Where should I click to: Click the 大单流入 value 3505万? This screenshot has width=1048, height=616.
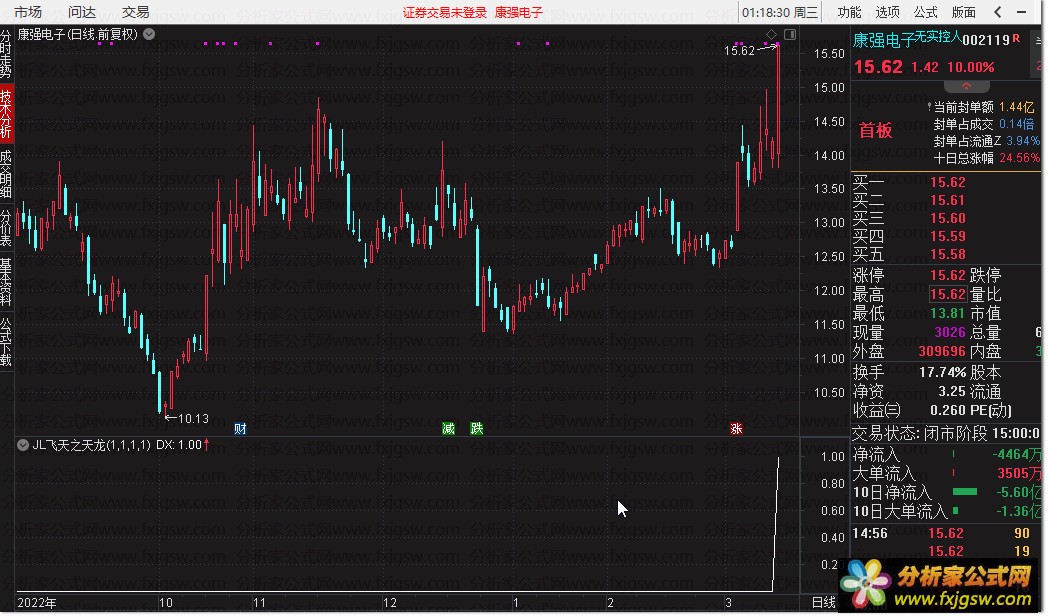point(1018,474)
